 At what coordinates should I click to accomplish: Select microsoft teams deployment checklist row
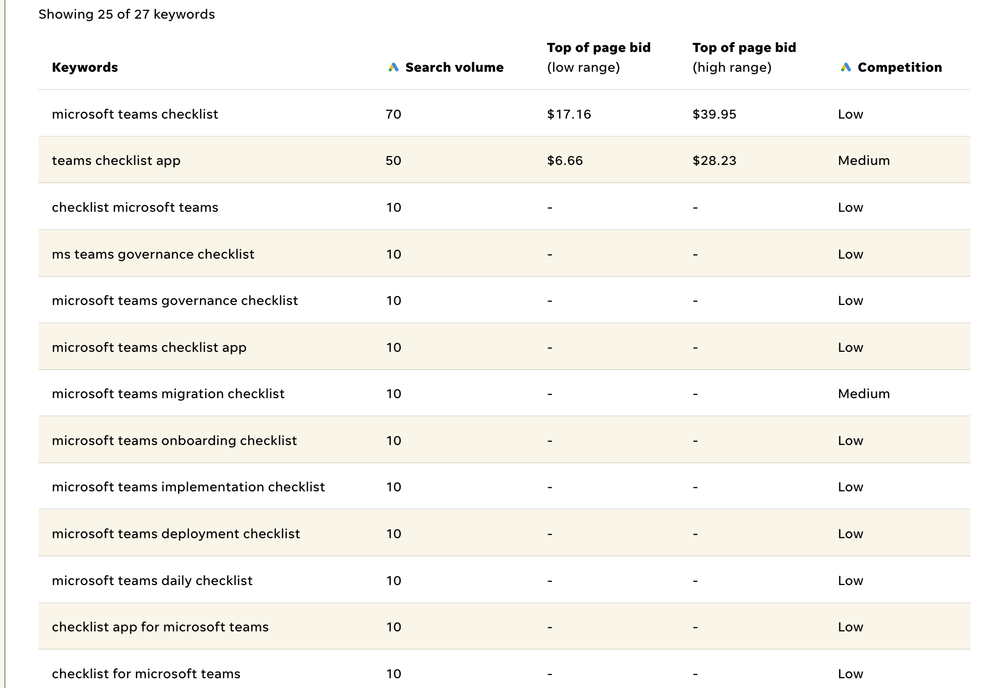[504, 533]
